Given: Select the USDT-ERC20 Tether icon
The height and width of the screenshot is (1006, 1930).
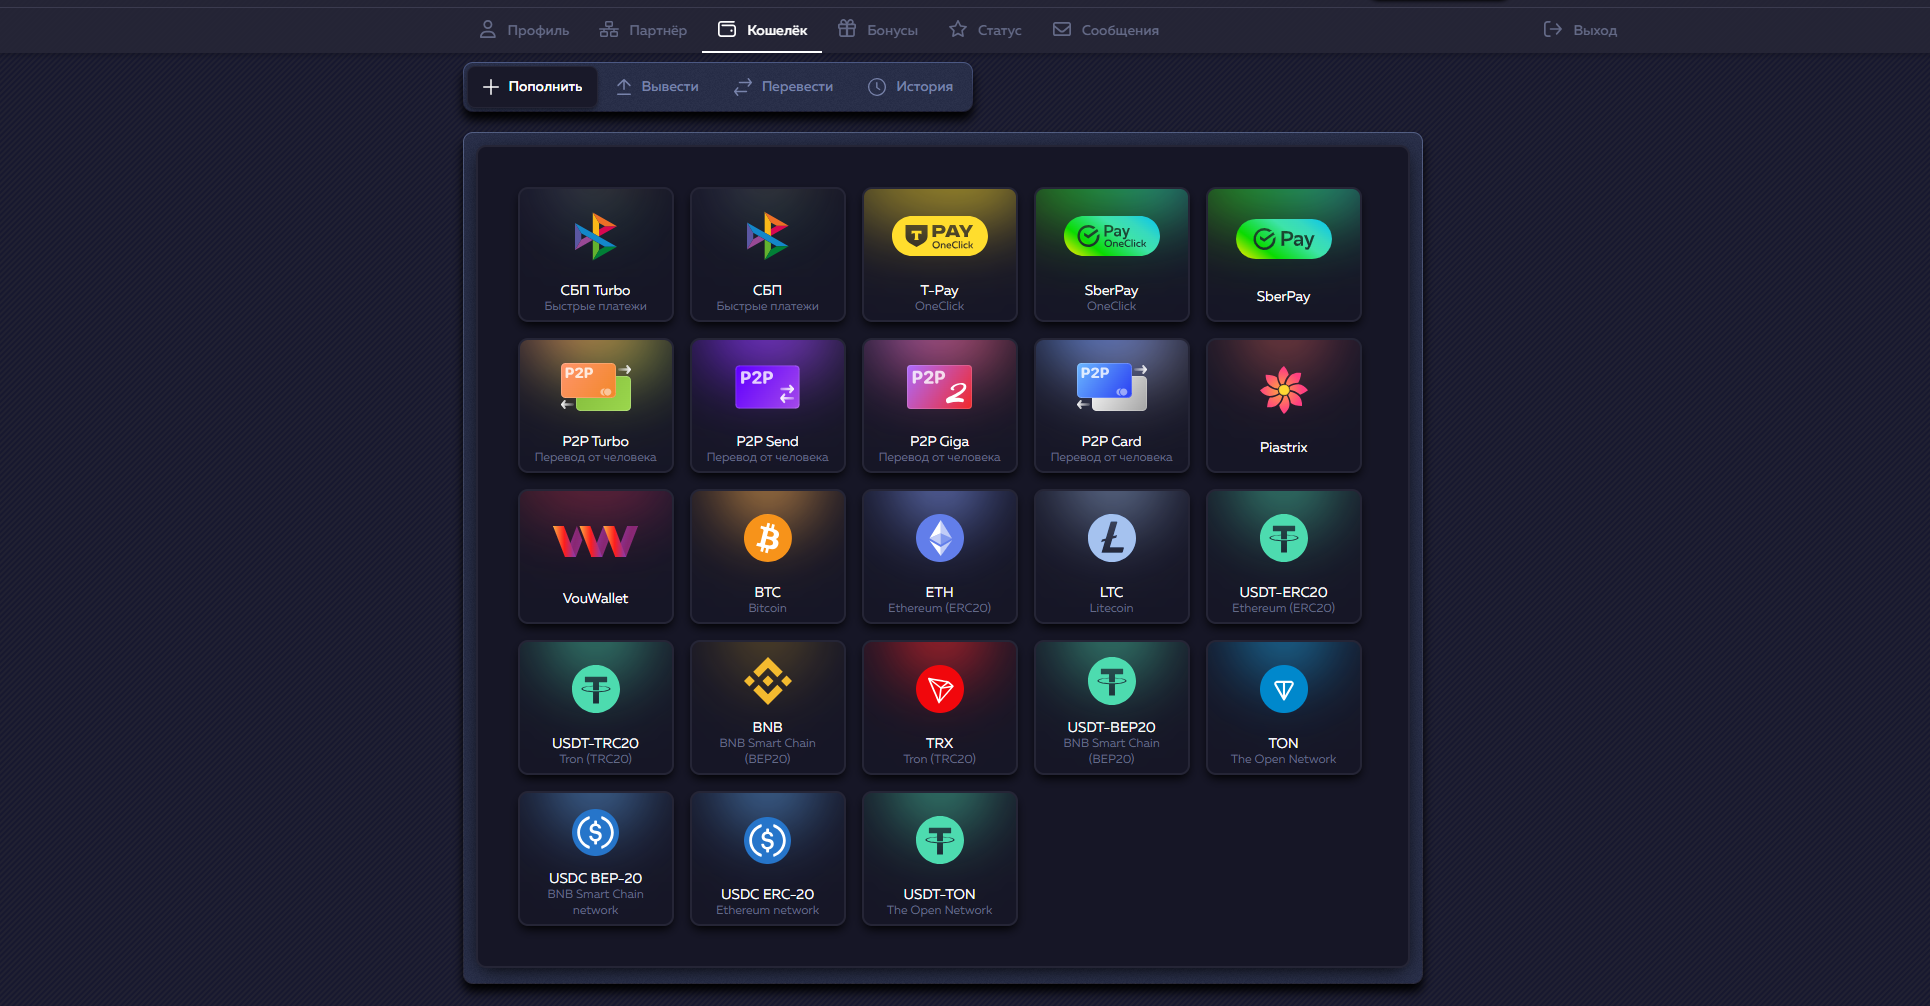Looking at the screenshot, I should coord(1284,538).
